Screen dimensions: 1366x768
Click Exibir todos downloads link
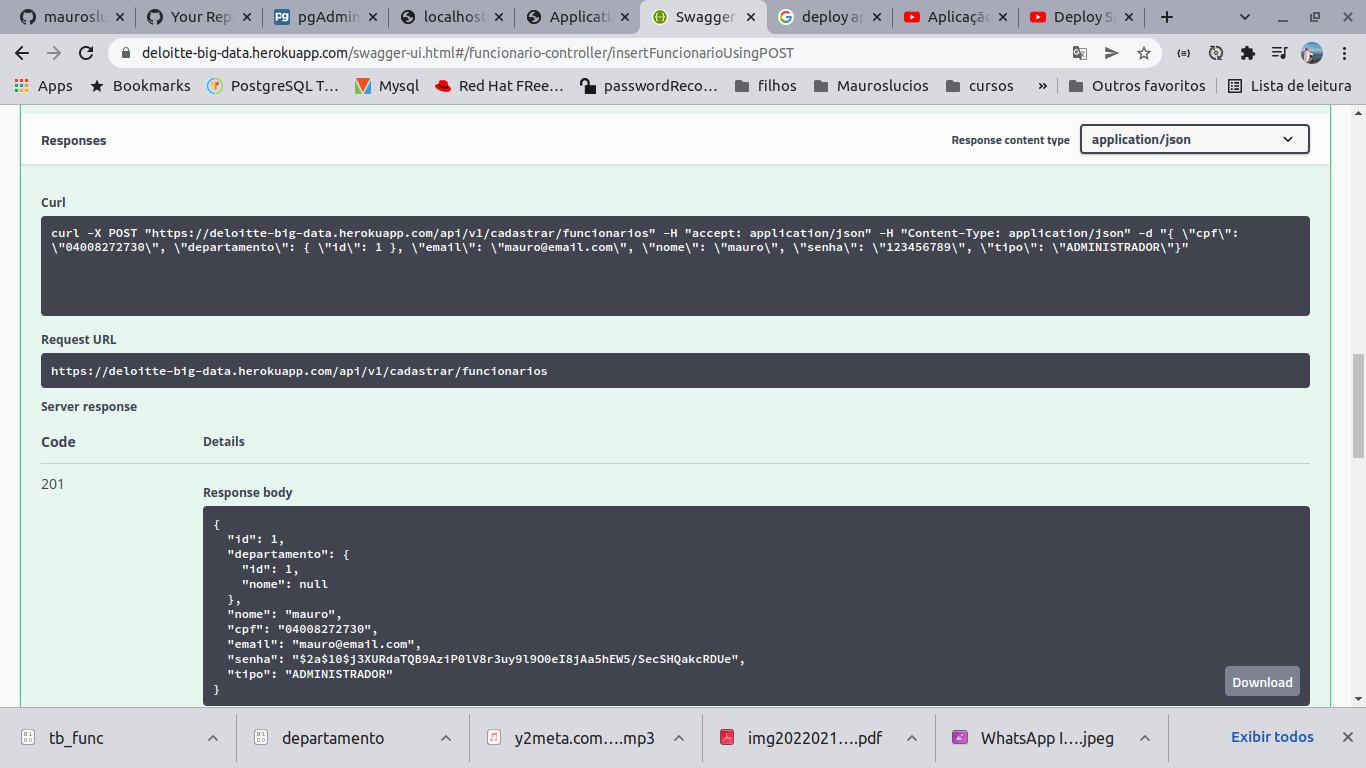tap(1272, 737)
